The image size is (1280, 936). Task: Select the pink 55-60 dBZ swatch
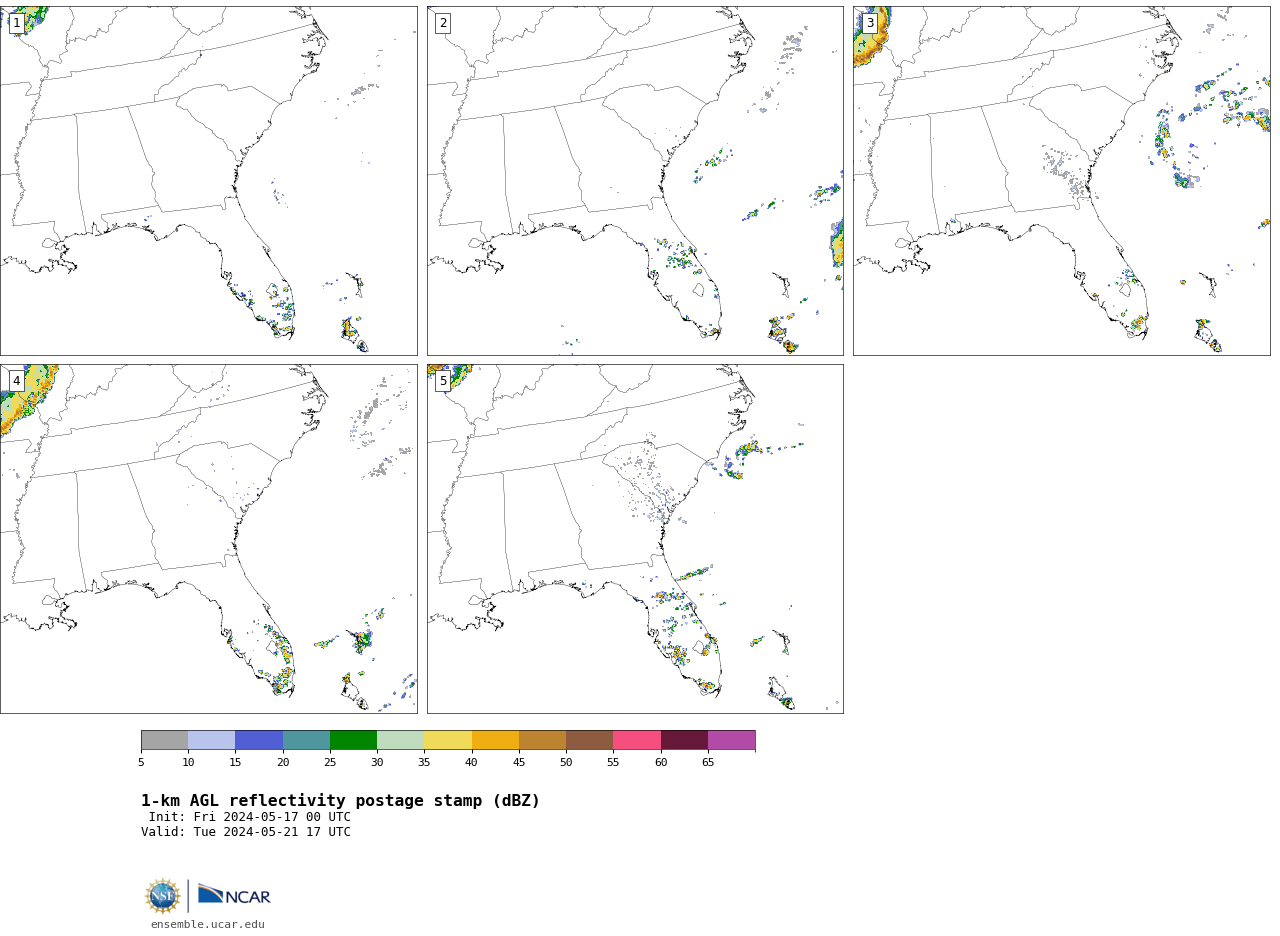point(637,740)
